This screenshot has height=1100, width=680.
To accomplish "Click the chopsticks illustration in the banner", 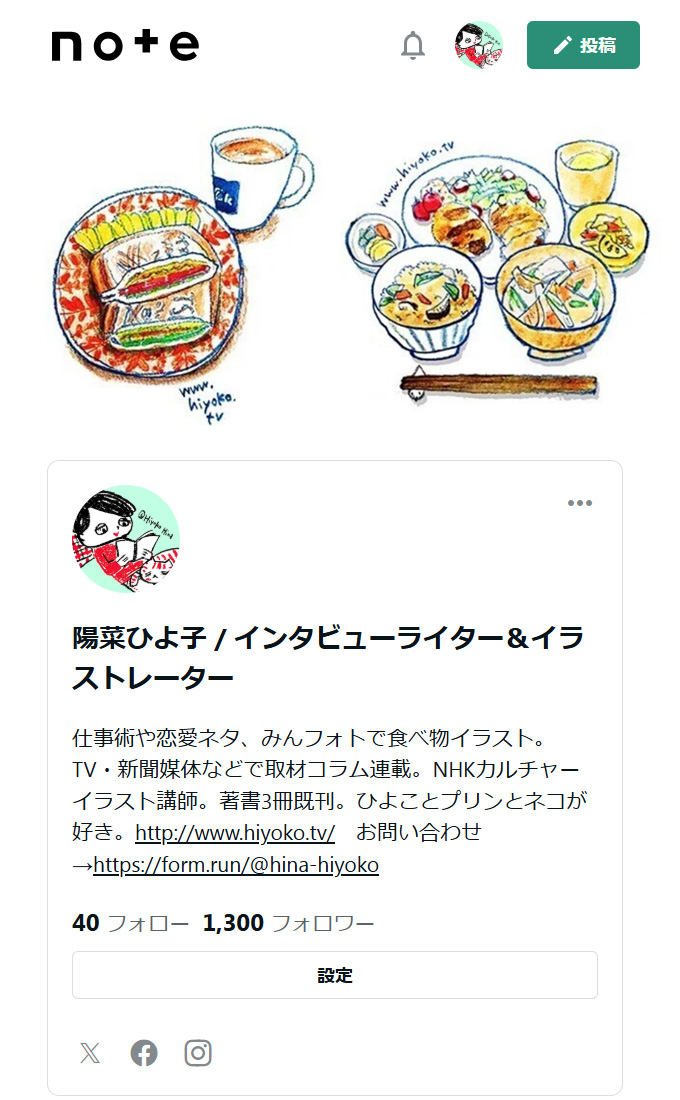I will 498,385.
